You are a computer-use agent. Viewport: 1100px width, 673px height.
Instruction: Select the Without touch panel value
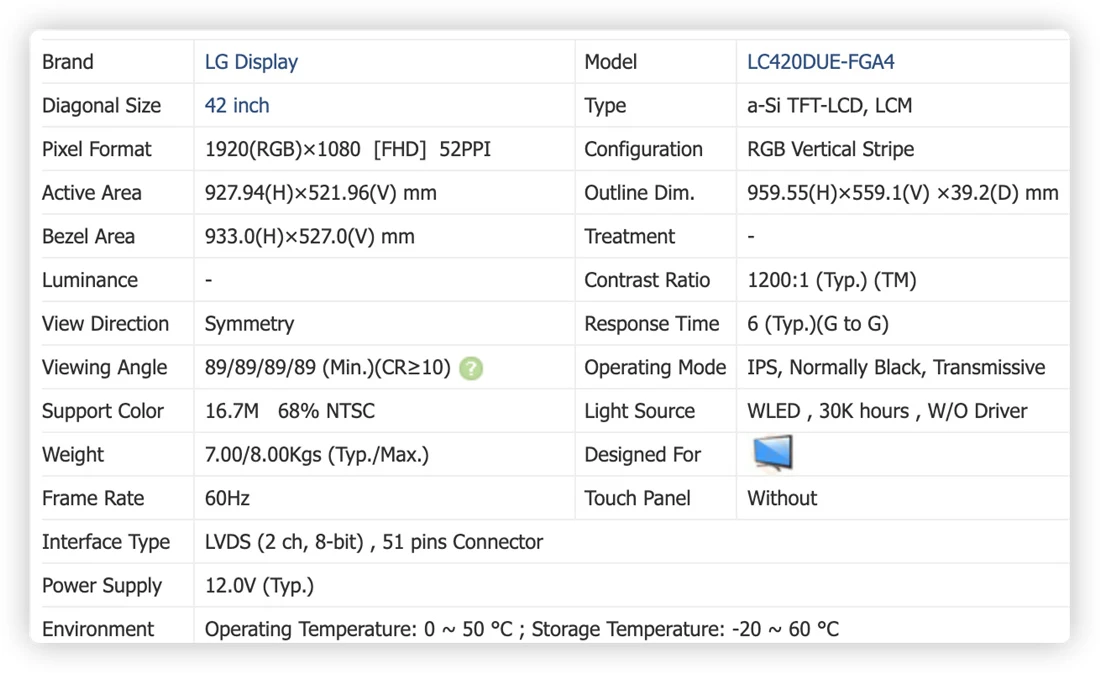pyautogui.click(x=782, y=498)
